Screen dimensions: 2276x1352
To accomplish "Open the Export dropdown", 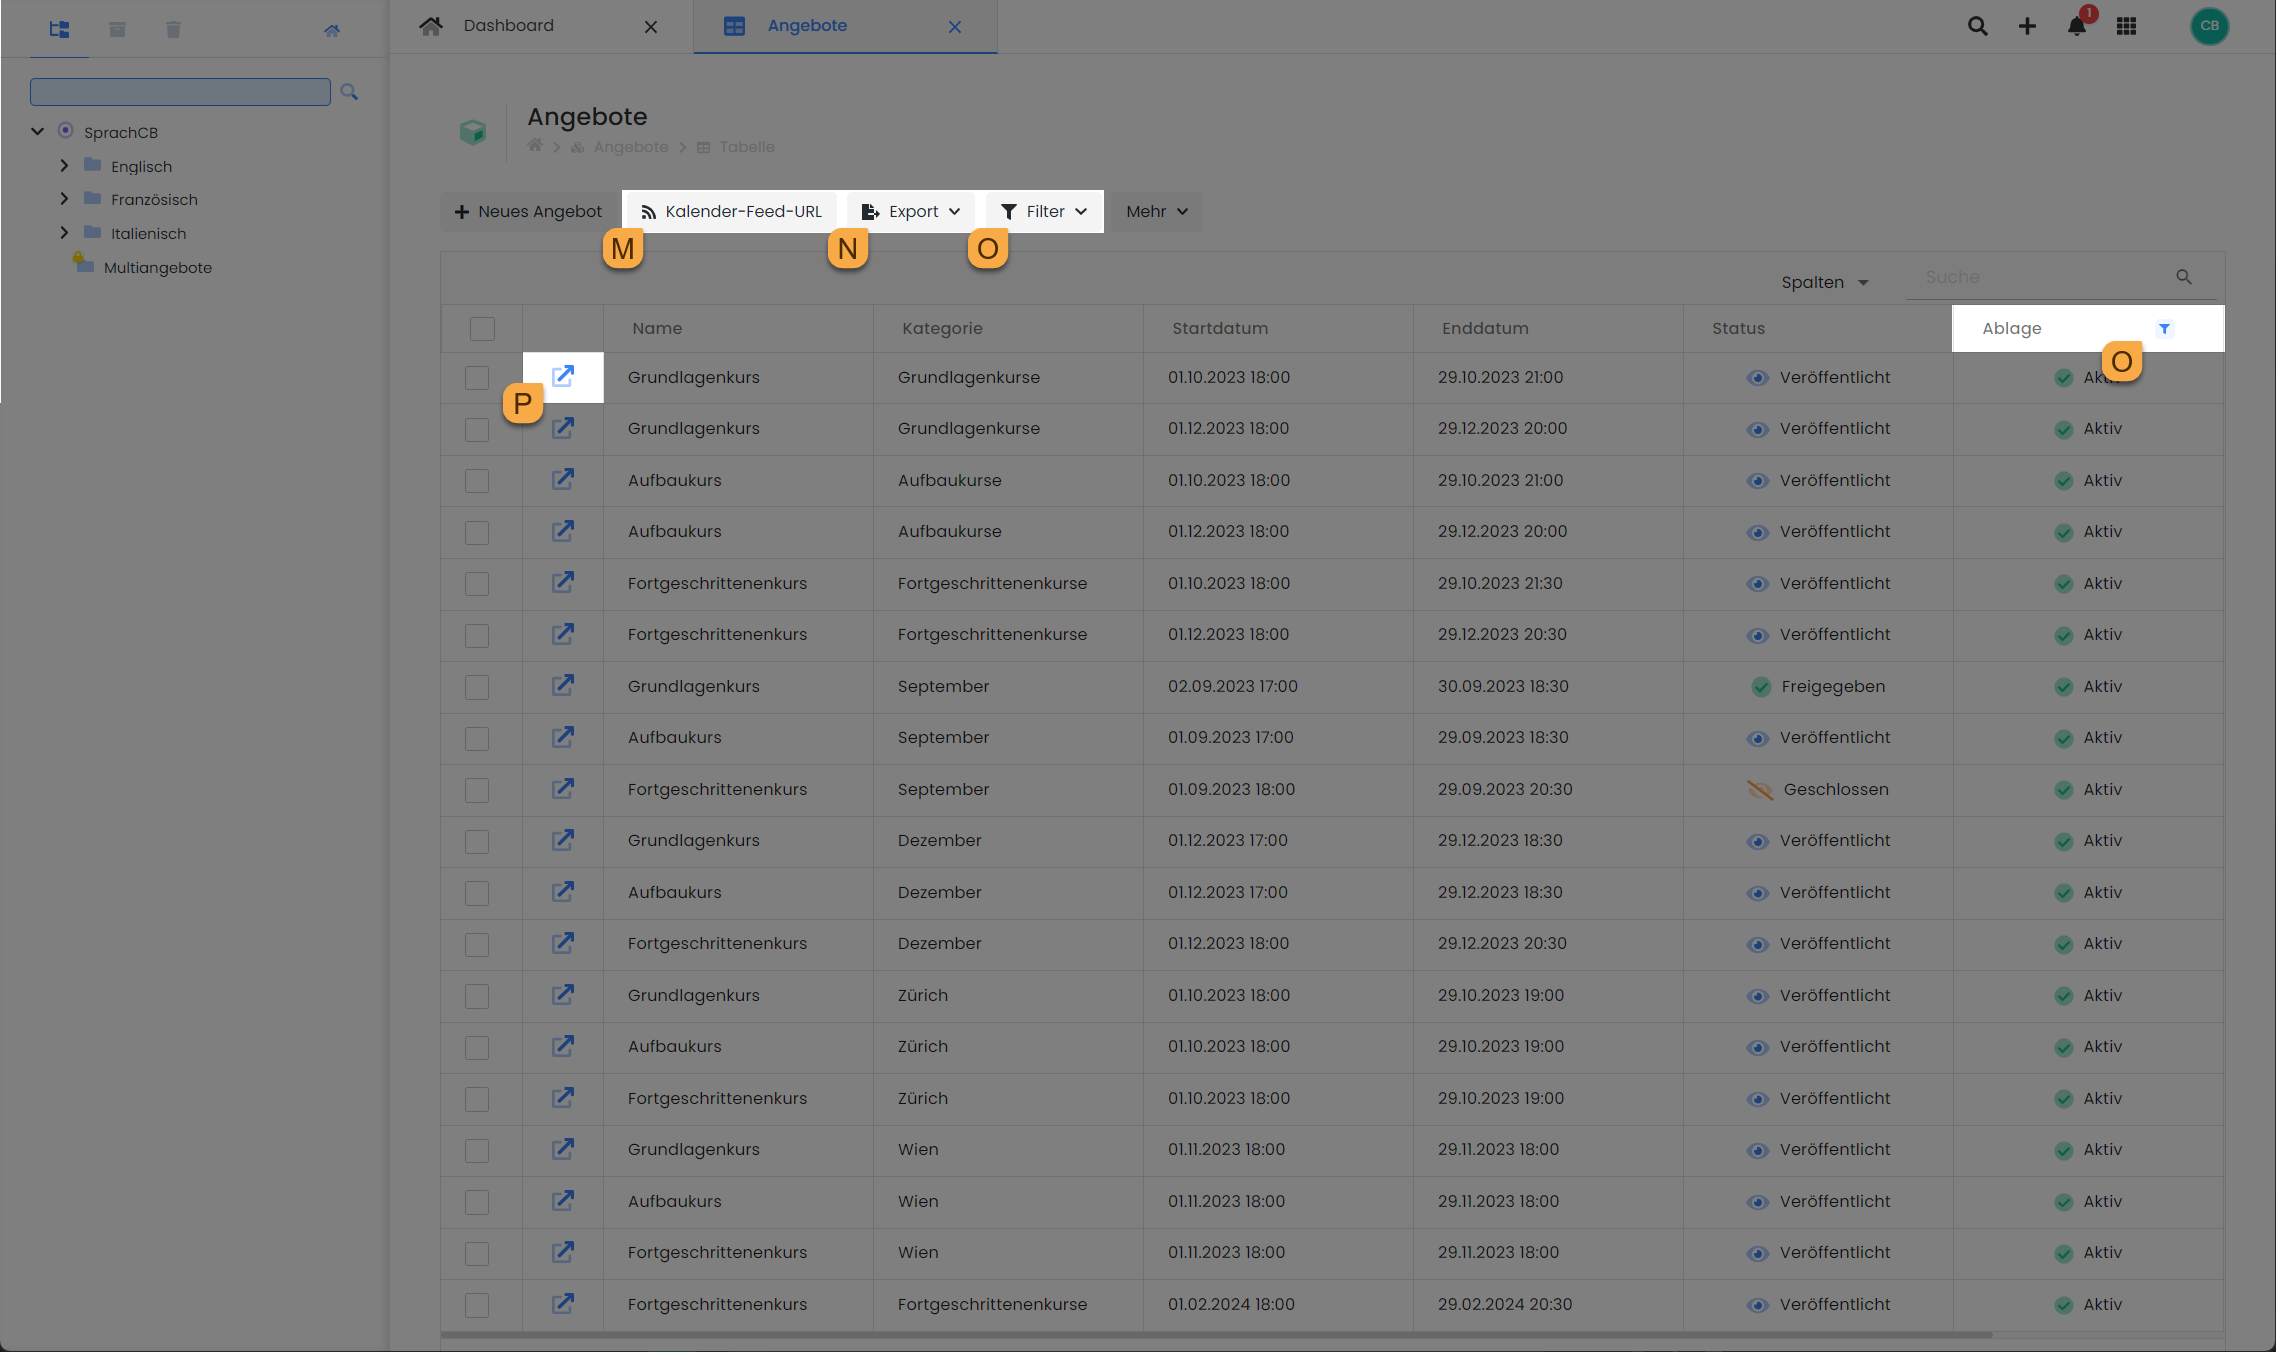I will 910,211.
